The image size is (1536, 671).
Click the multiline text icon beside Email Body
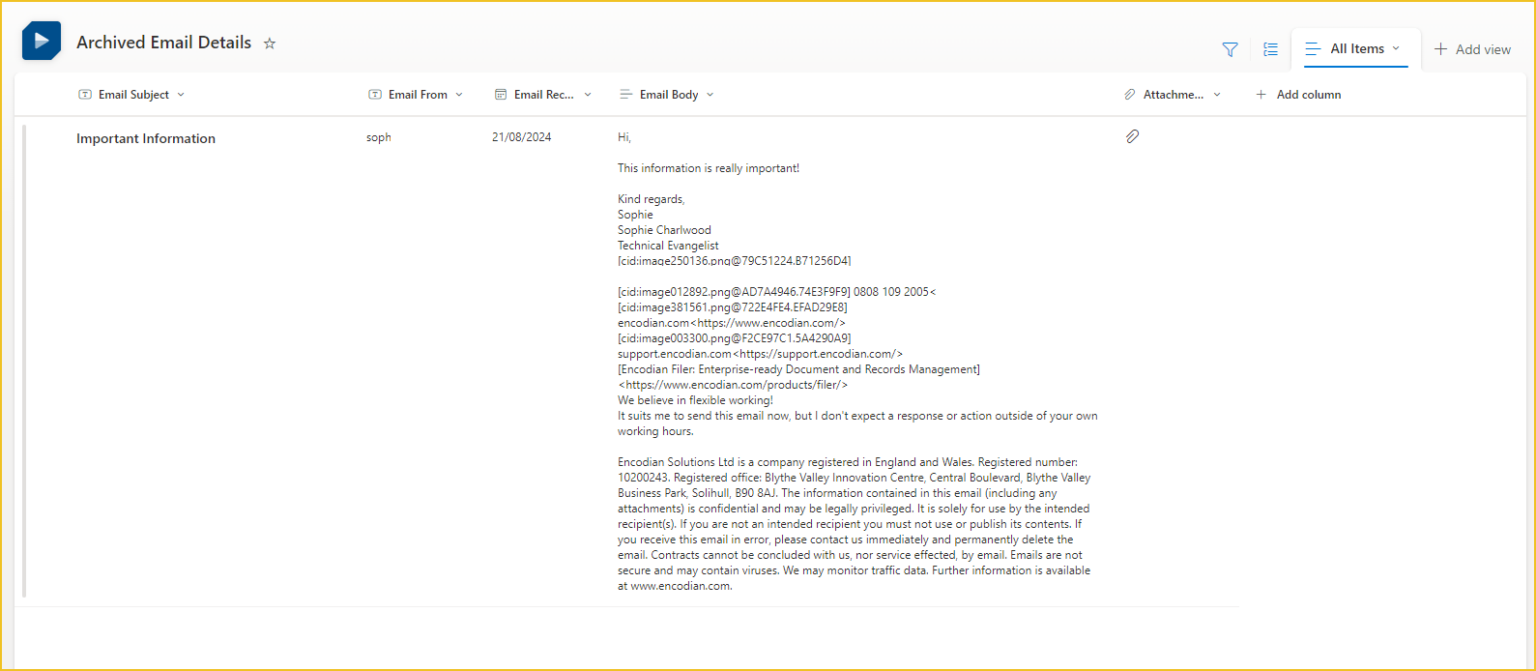(x=625, y=93)
